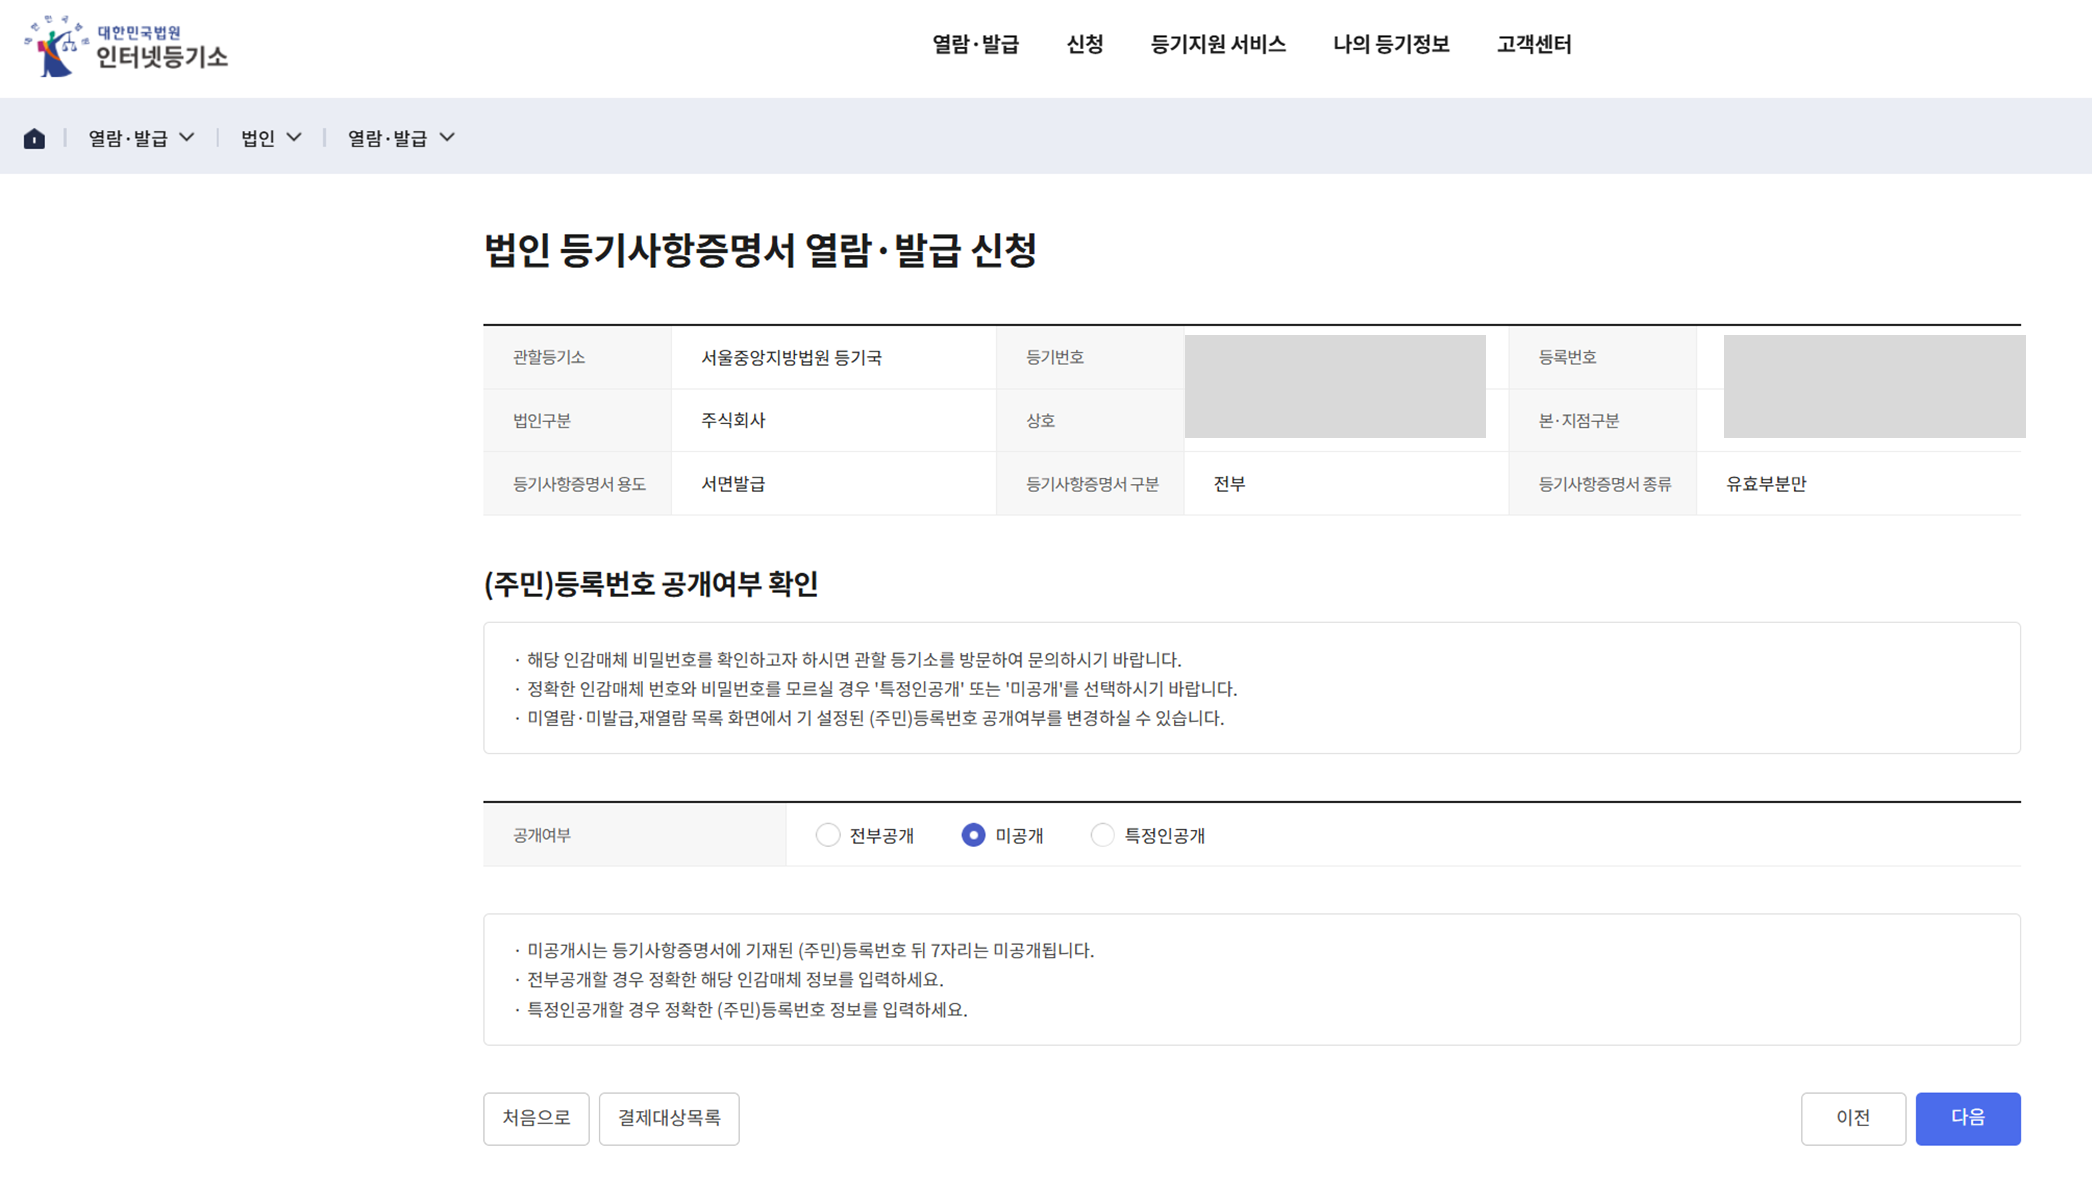
Task: Open 나의 등기정보 top menu
Action: point(1390,44)
